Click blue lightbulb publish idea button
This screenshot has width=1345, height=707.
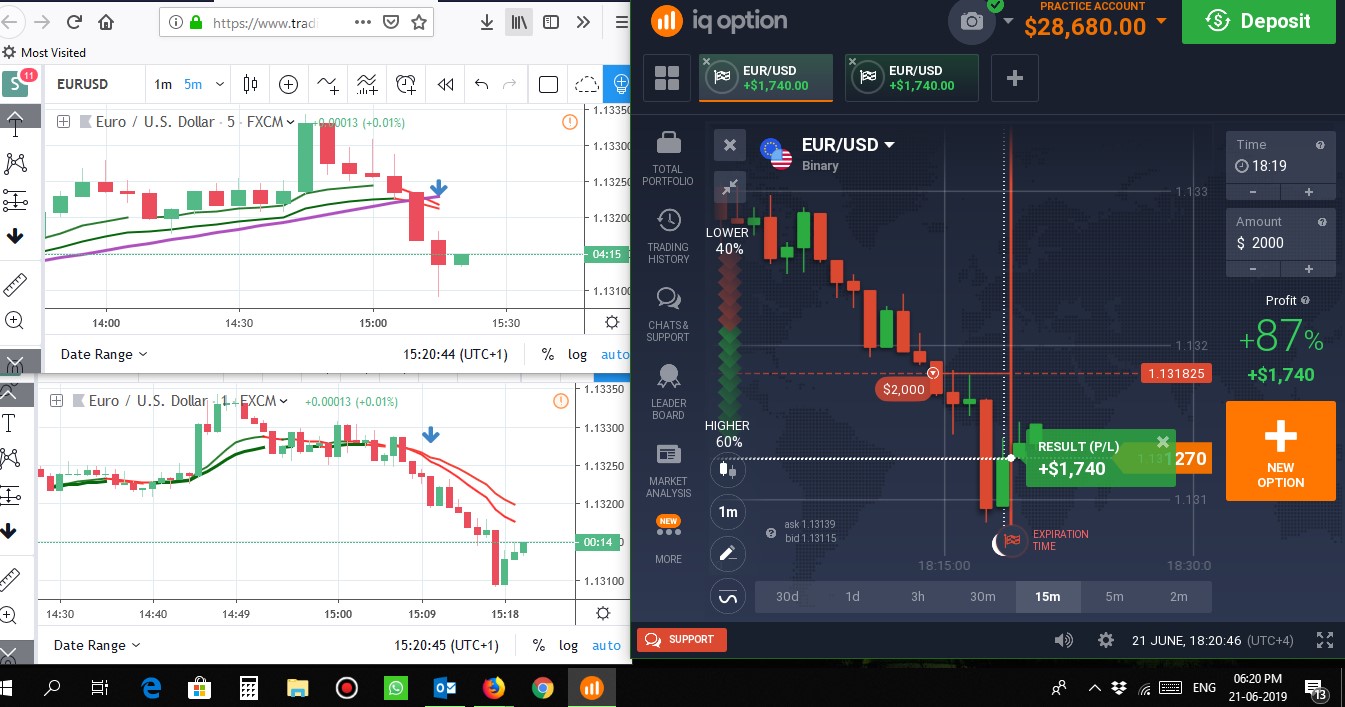point(621,85)
